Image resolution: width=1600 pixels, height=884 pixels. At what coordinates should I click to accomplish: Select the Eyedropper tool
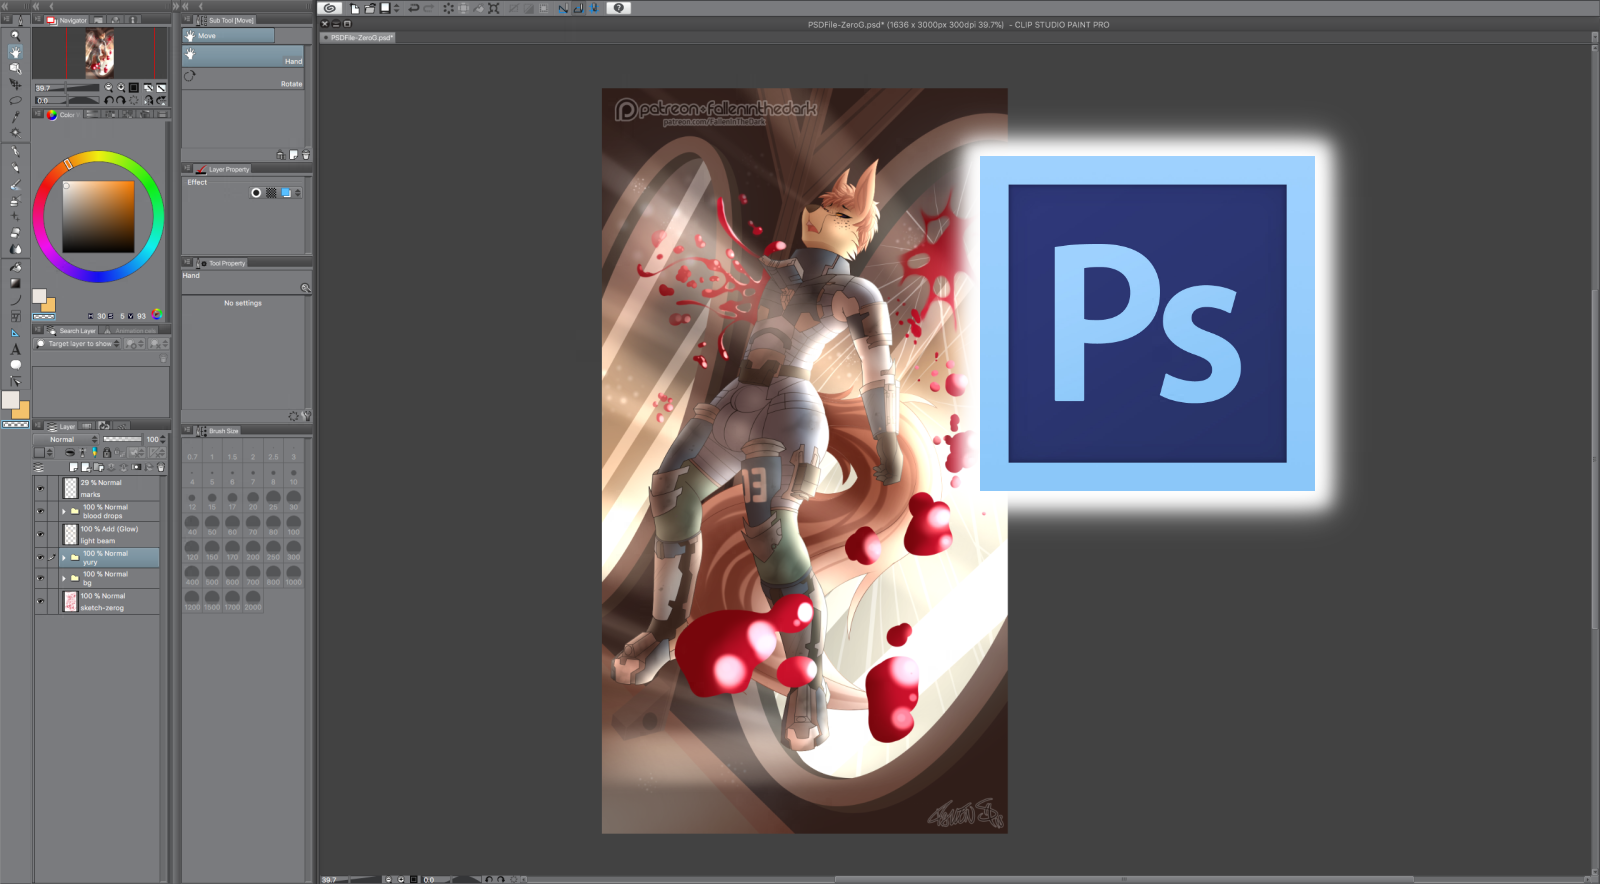pyautogui.click(x=15, y=116)
